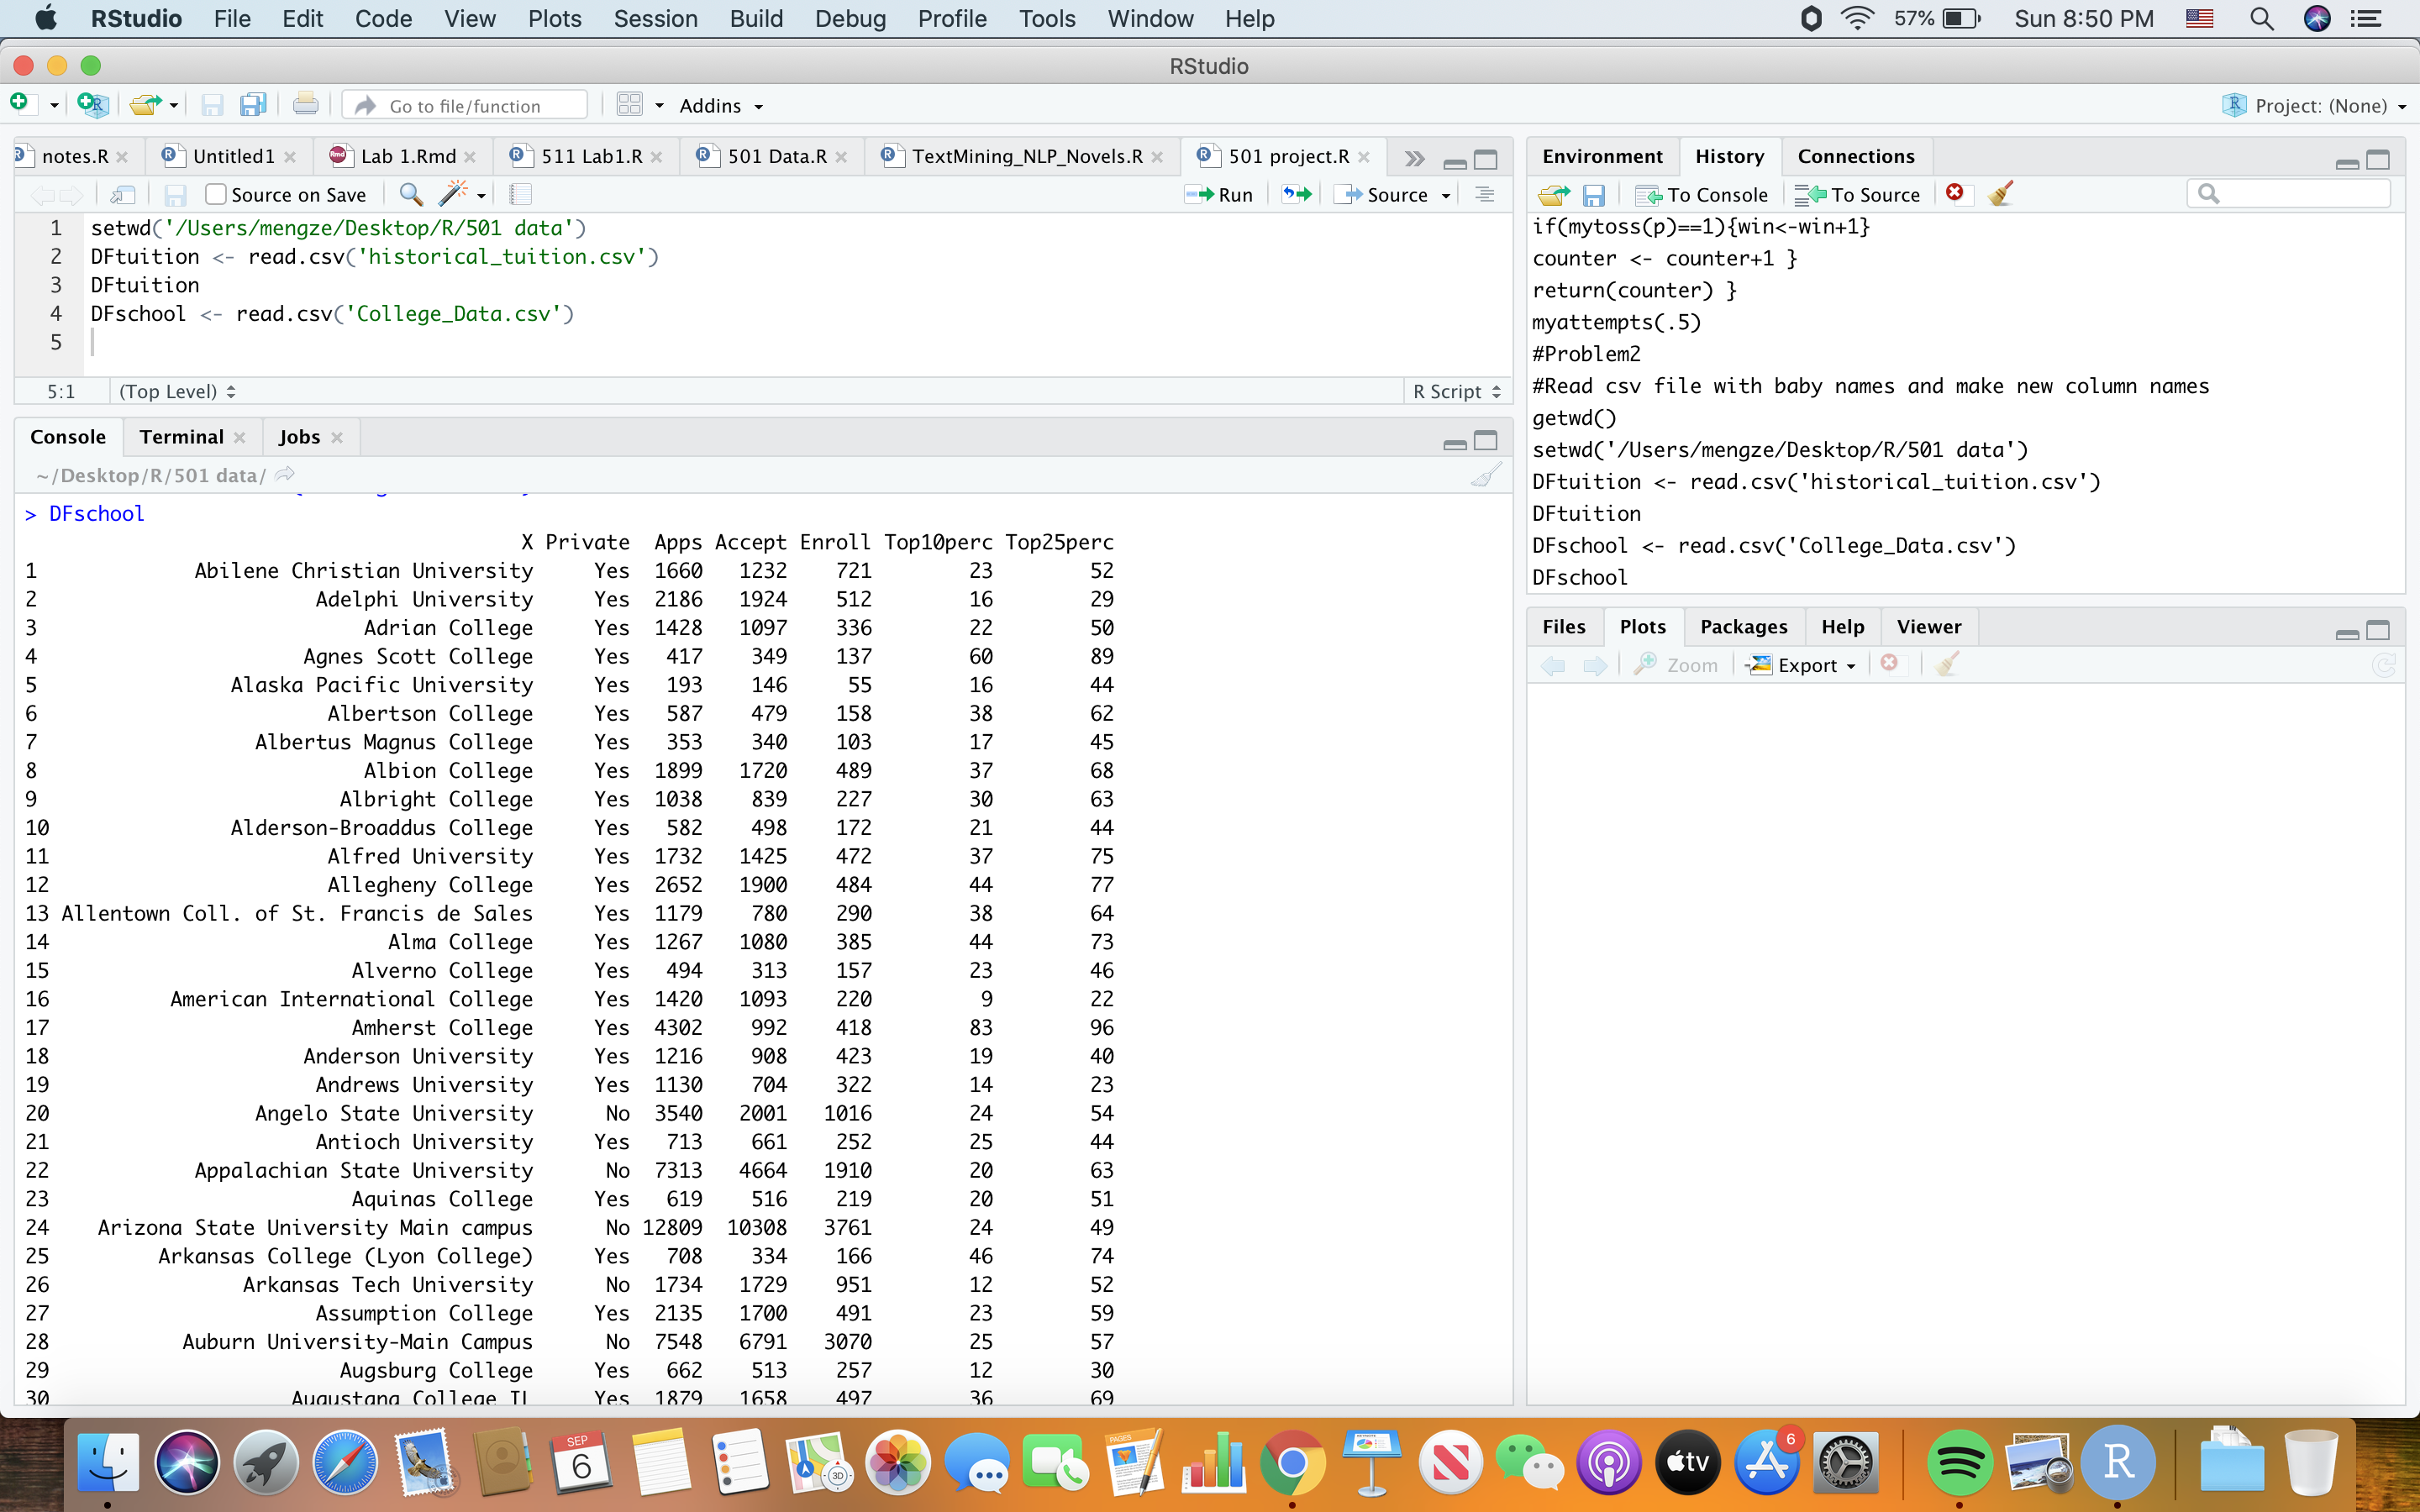Click the To Console button
Screen dimensions: 2420x1512
click(1702, 194)
